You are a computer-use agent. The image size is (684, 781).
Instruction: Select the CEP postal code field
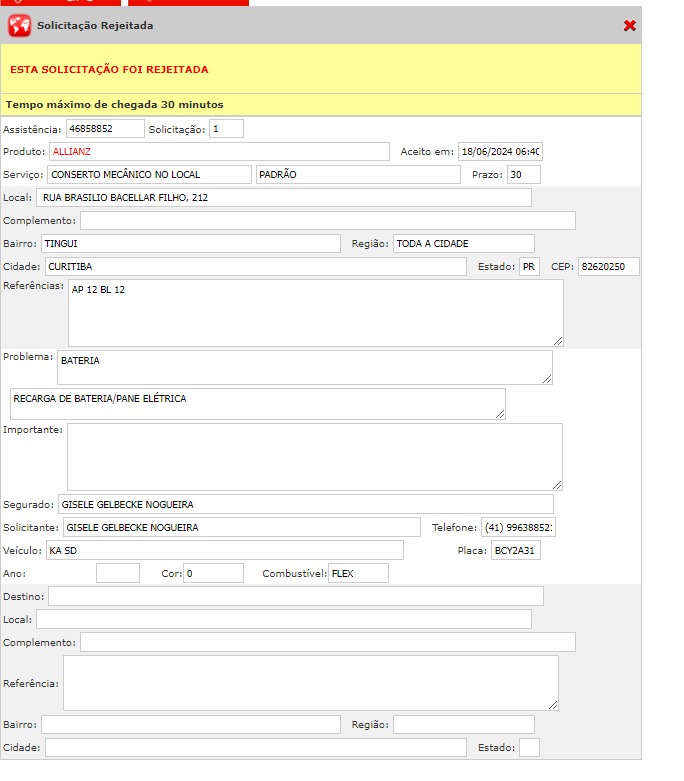[608, 267]
